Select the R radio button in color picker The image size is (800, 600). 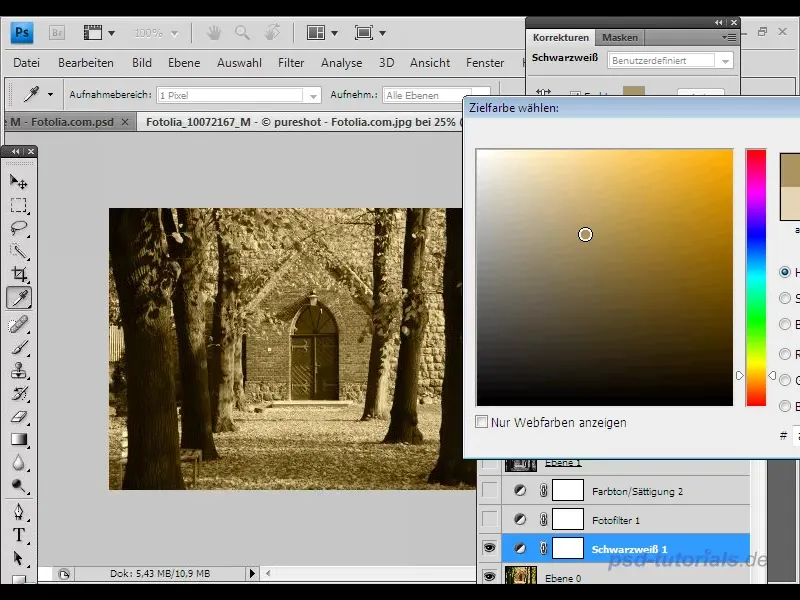point(785,354)
